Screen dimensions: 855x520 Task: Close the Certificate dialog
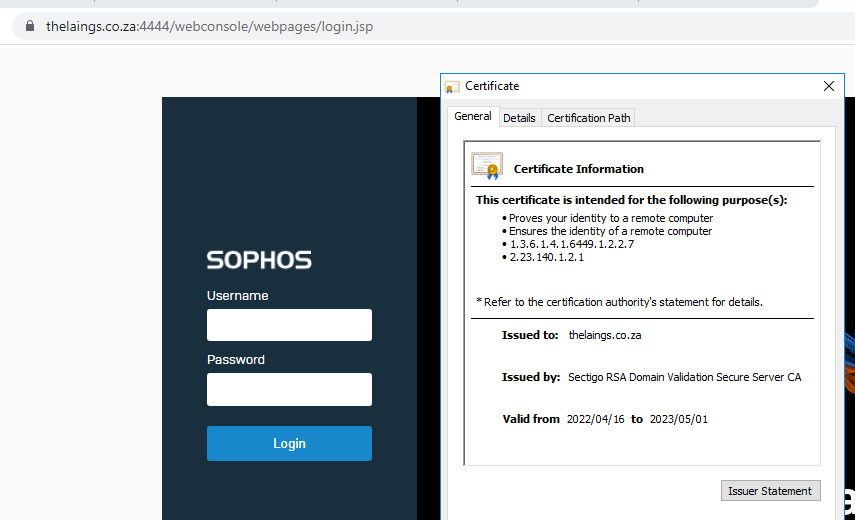pos(829,86)
